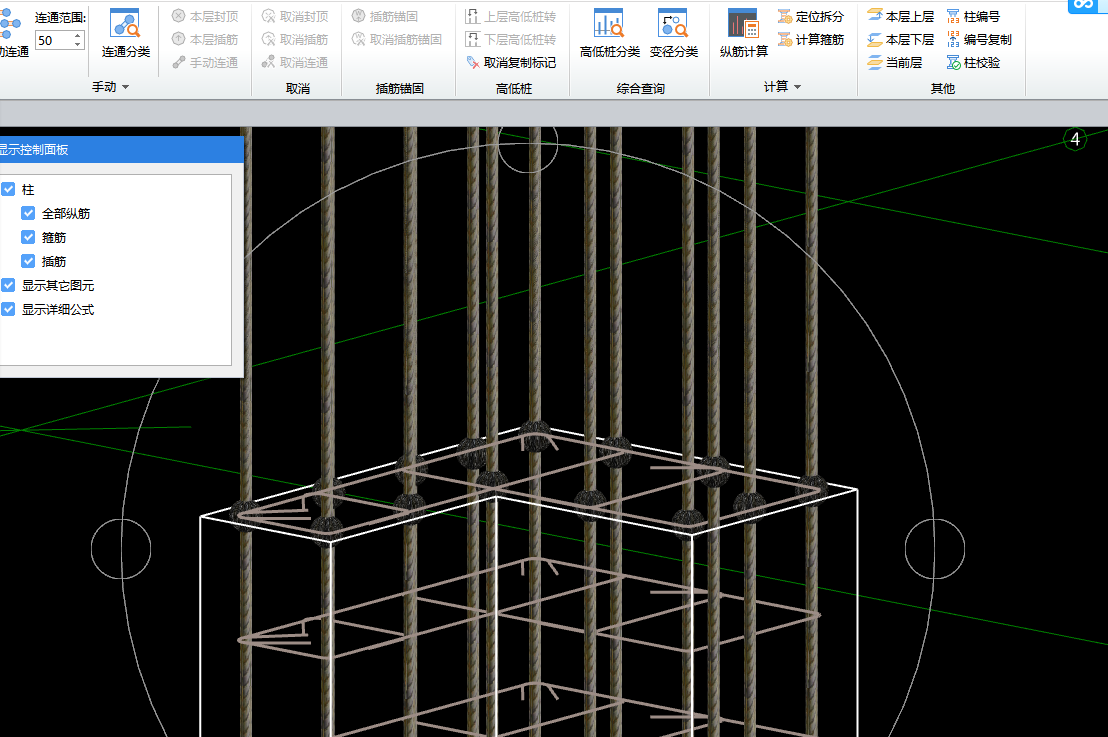This screenshot has height=737, width=1108.
Task: Click the 取消插筋 icon
Action: coord(269,39)
